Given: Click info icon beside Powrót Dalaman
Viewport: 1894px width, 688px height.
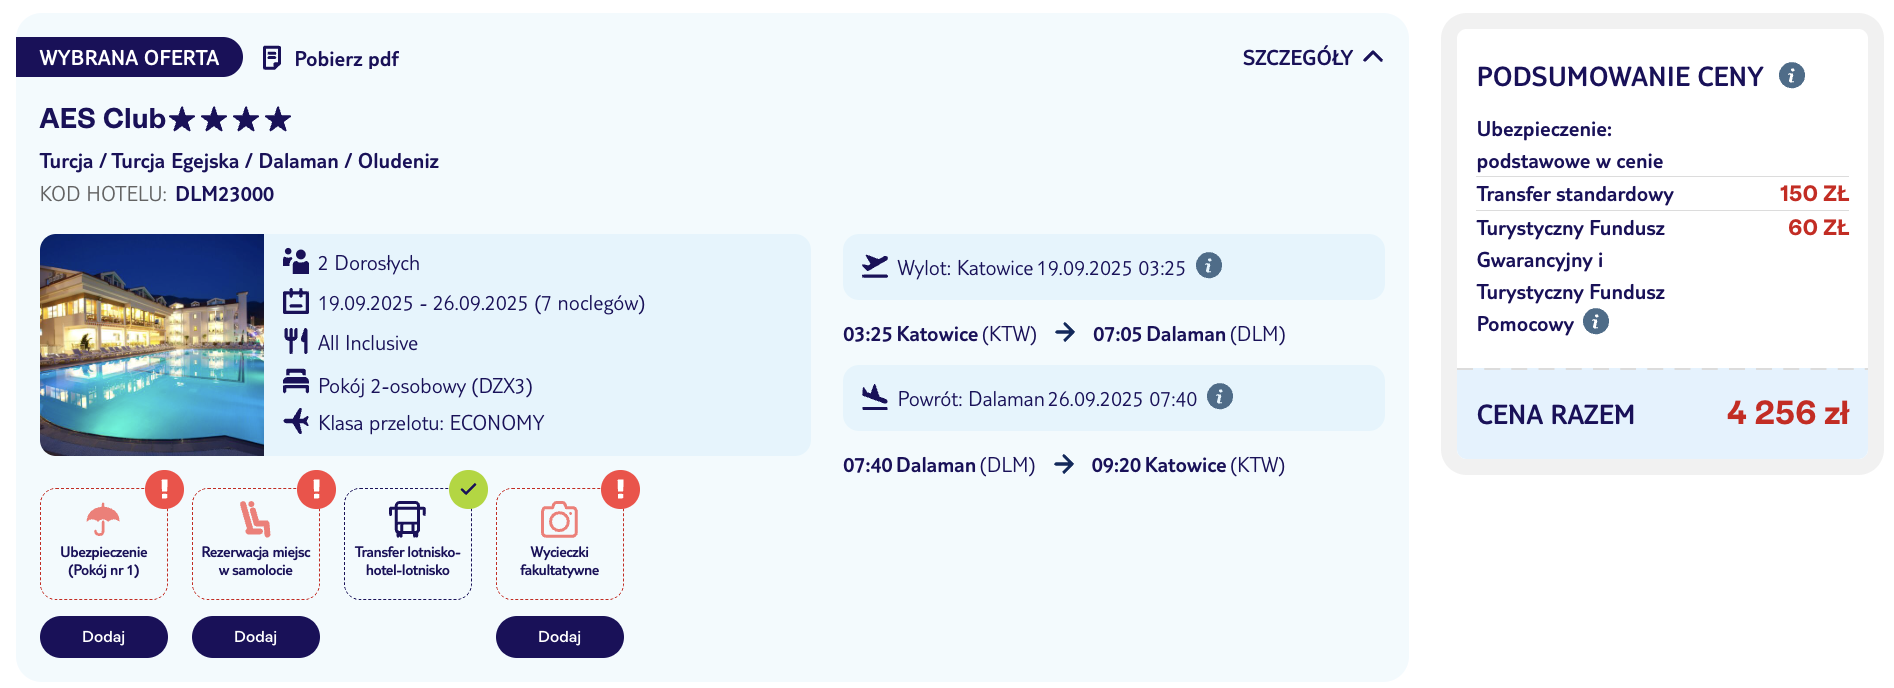Looking at the screenshot, I should tap(1220, 397).
